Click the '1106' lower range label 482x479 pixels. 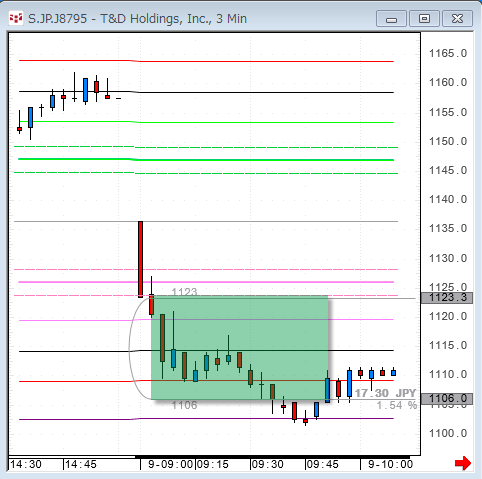(x=184, y=405)
